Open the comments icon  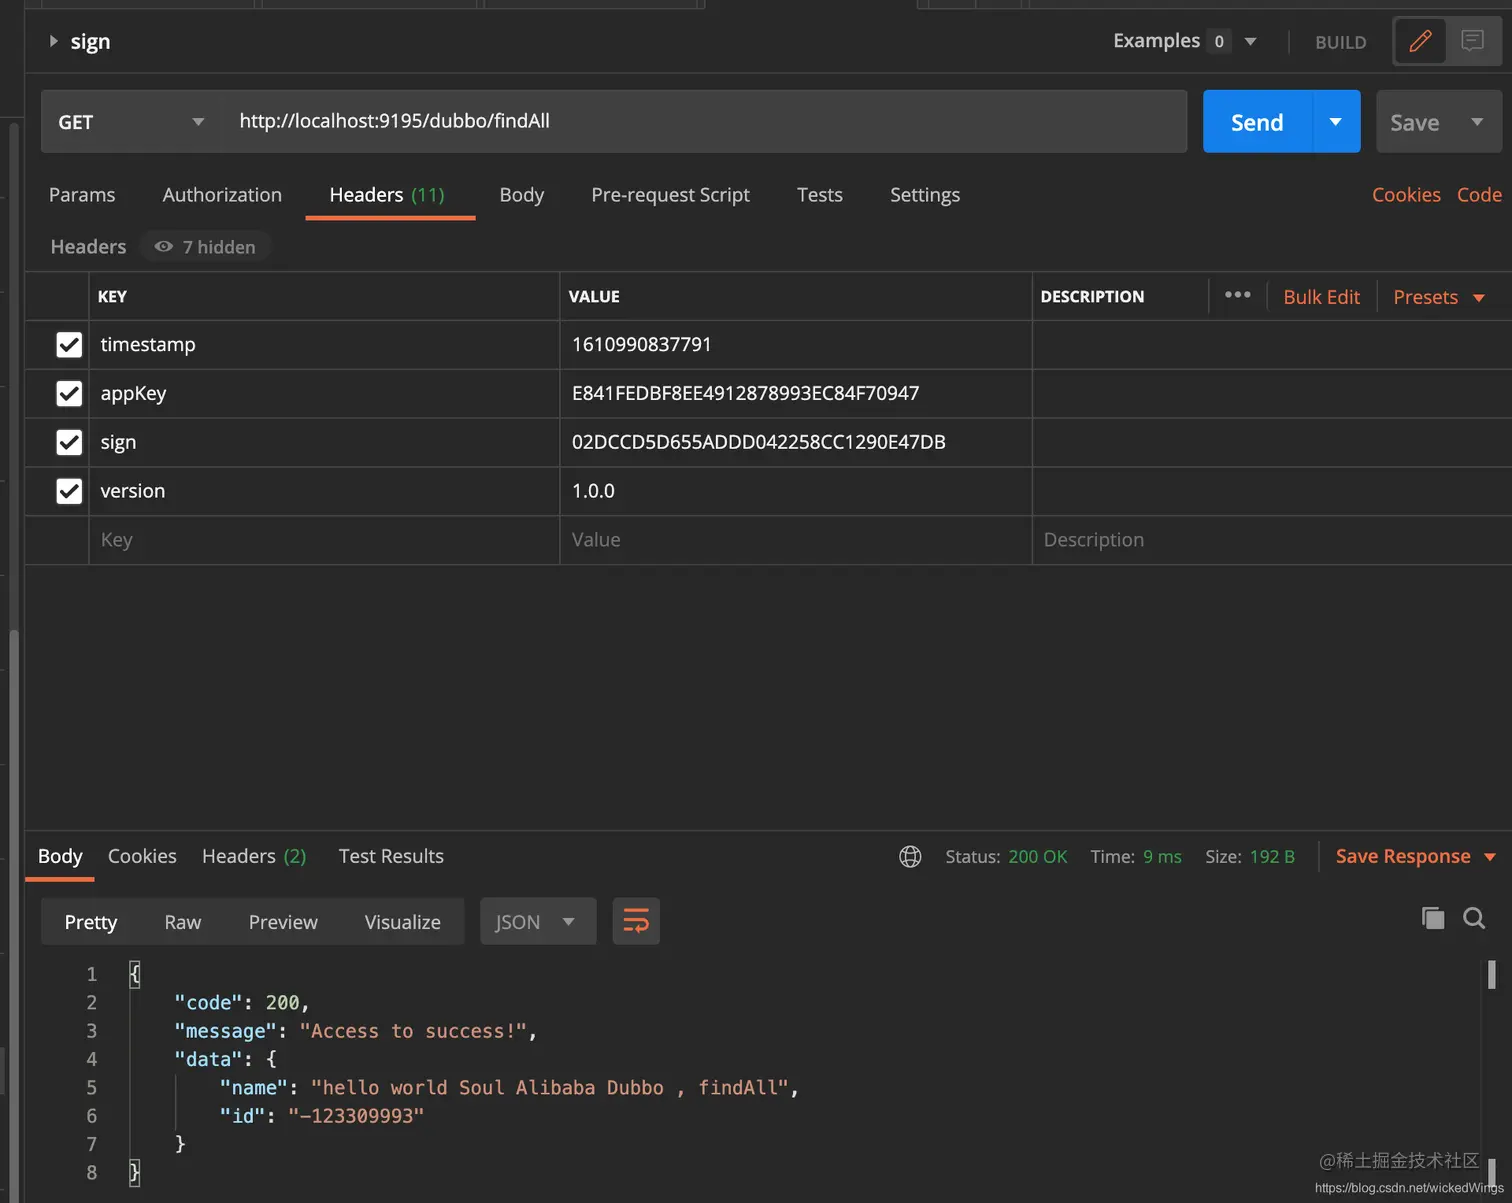(1472, 41)
